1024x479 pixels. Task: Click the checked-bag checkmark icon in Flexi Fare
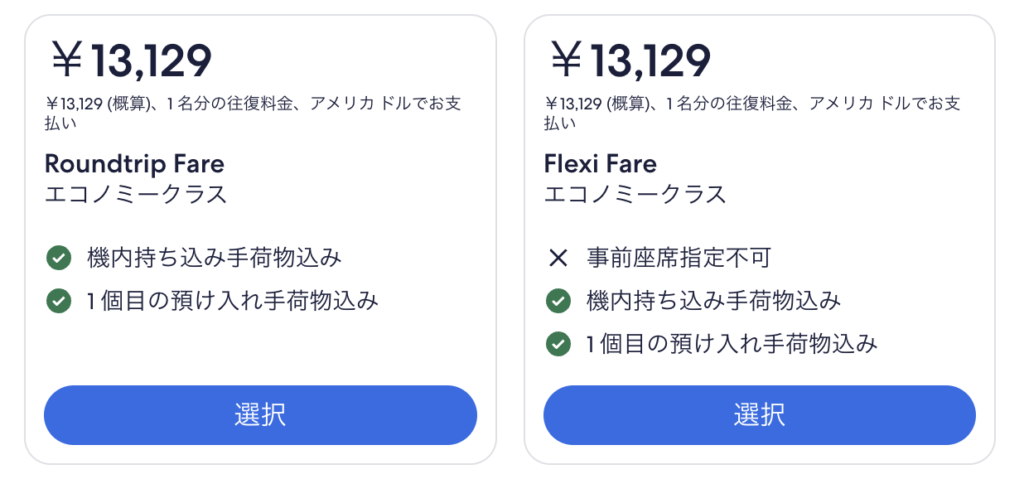(558, 344)
